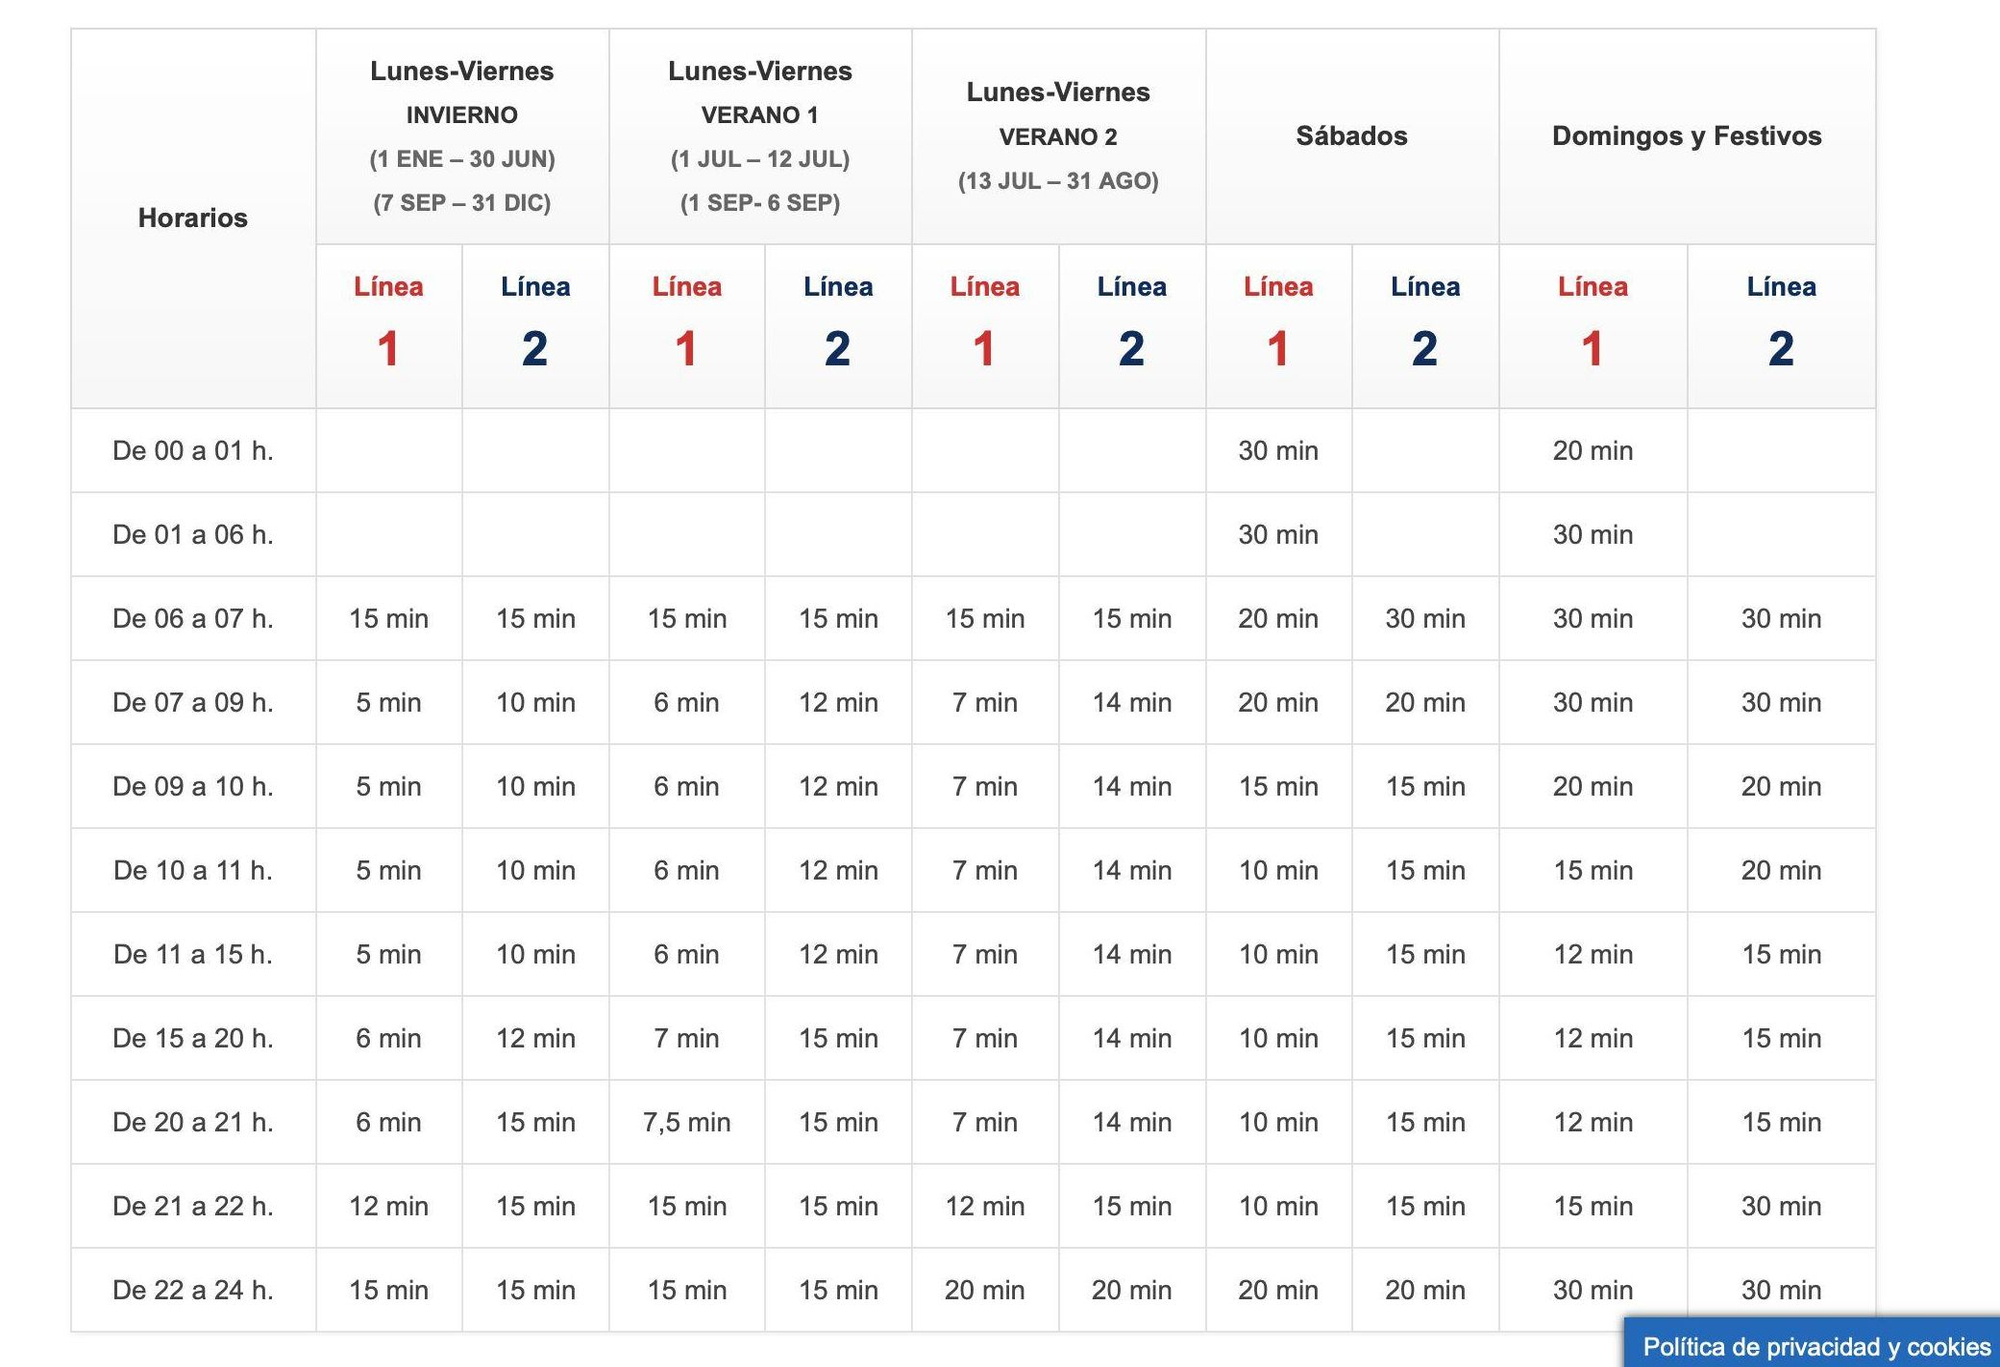
Task: Select the Lunes-Viernes INVIERNO header
Action: (x=462, y=136)
